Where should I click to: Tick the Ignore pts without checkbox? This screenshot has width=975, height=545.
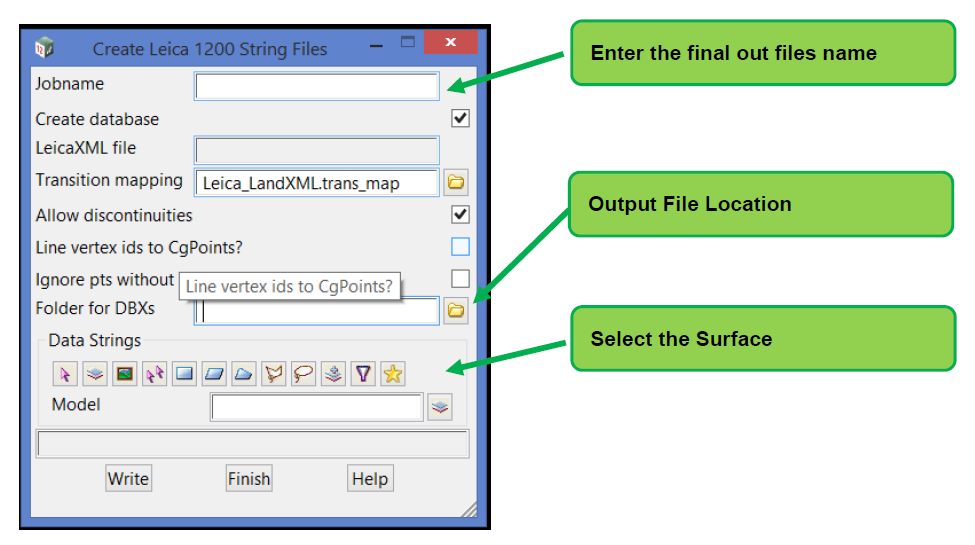point(460,279)
